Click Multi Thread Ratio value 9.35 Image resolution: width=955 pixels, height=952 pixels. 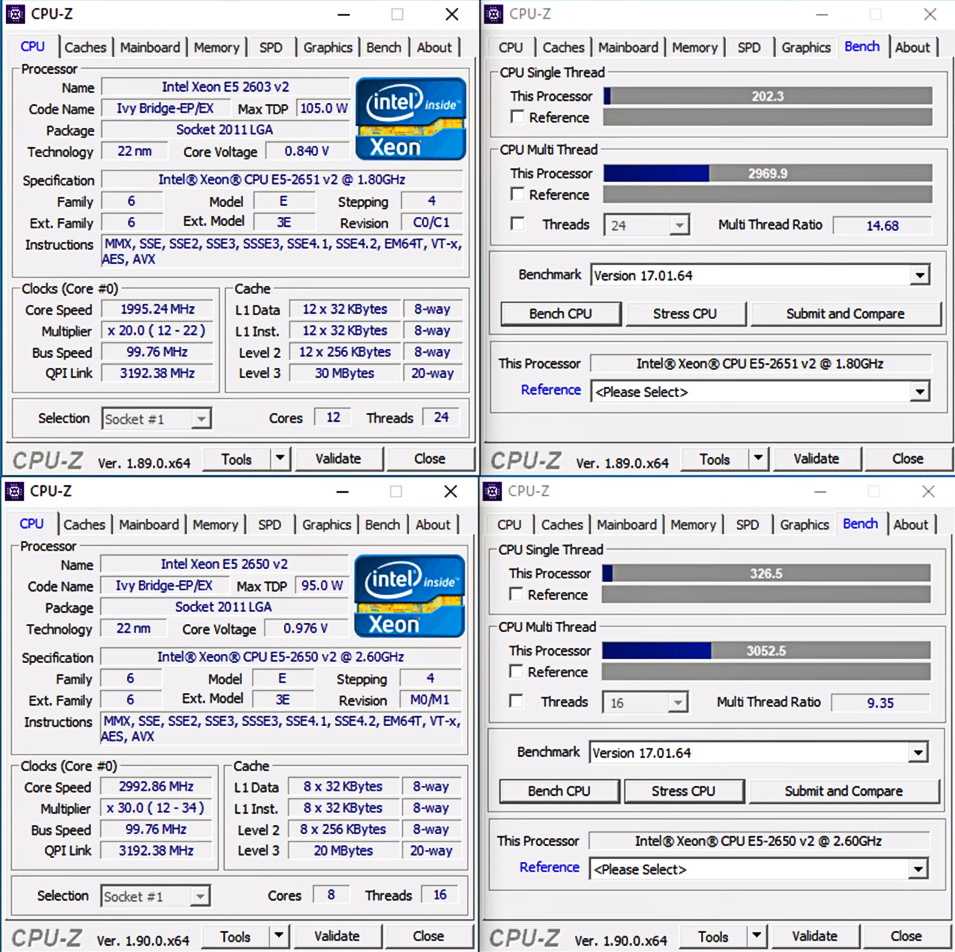(881, 703)
